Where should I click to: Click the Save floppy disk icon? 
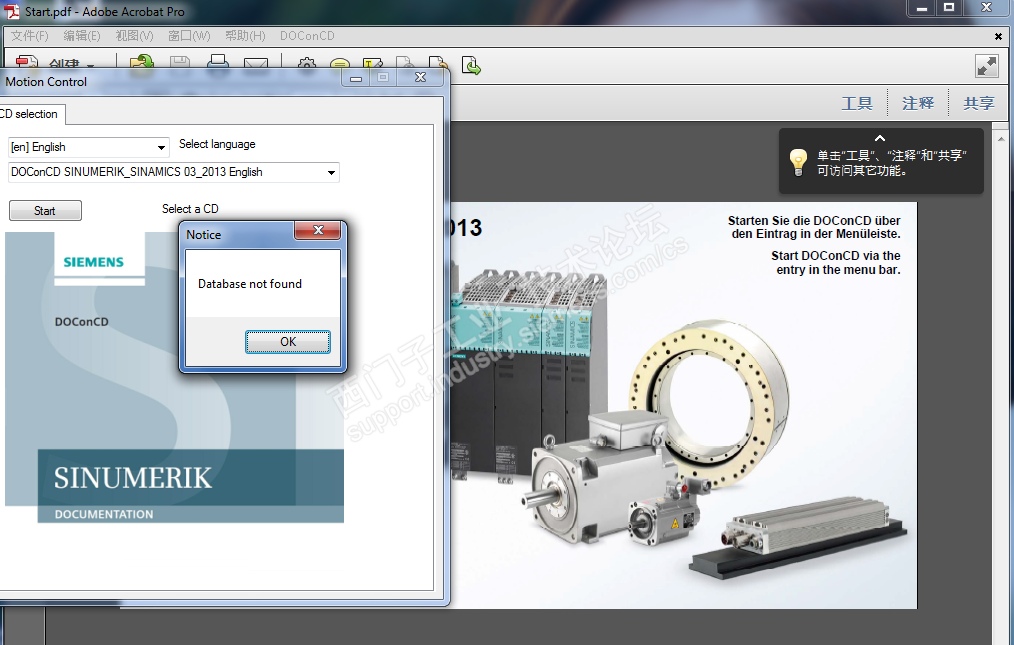(180, 62)
